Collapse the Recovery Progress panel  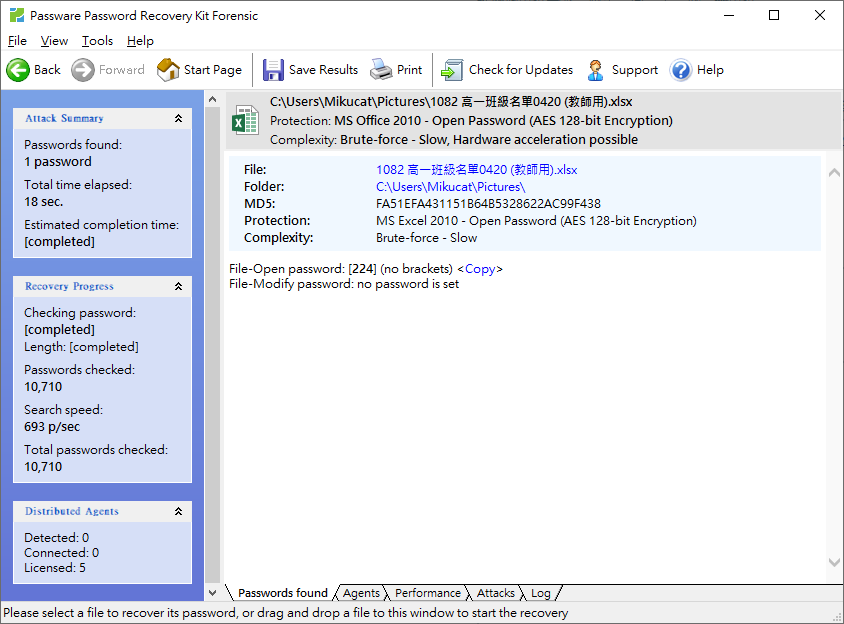[179, 286]
